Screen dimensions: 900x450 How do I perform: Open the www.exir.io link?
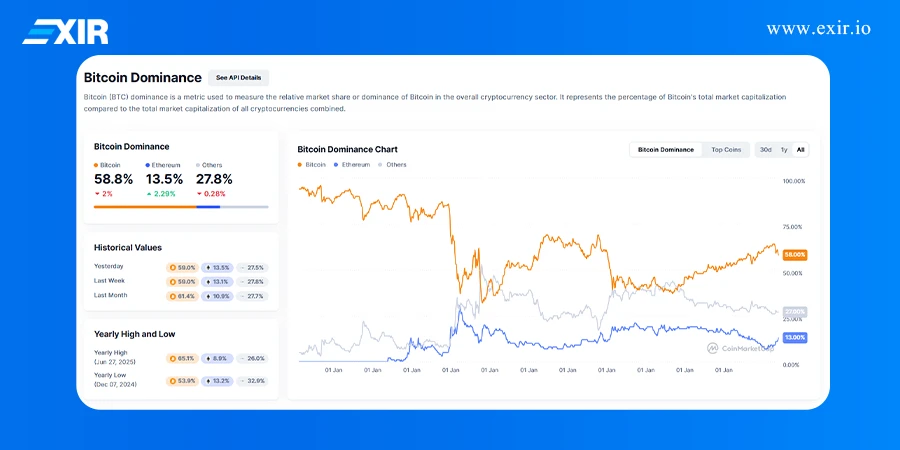(x=818, y=28)
